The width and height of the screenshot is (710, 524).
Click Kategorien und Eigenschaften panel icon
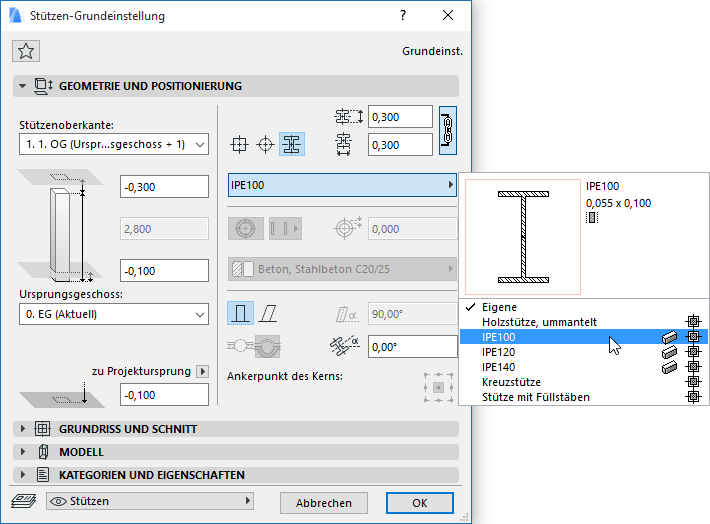pos(43,475)
